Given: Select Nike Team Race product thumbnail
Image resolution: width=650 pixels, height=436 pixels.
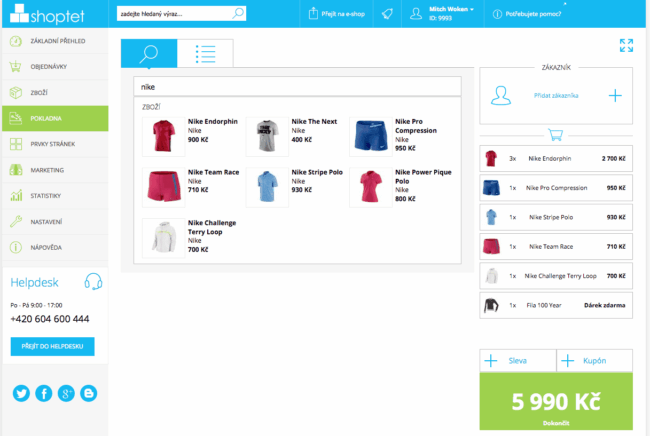Looking at the screenshot, I should click(x=163, y=187).
